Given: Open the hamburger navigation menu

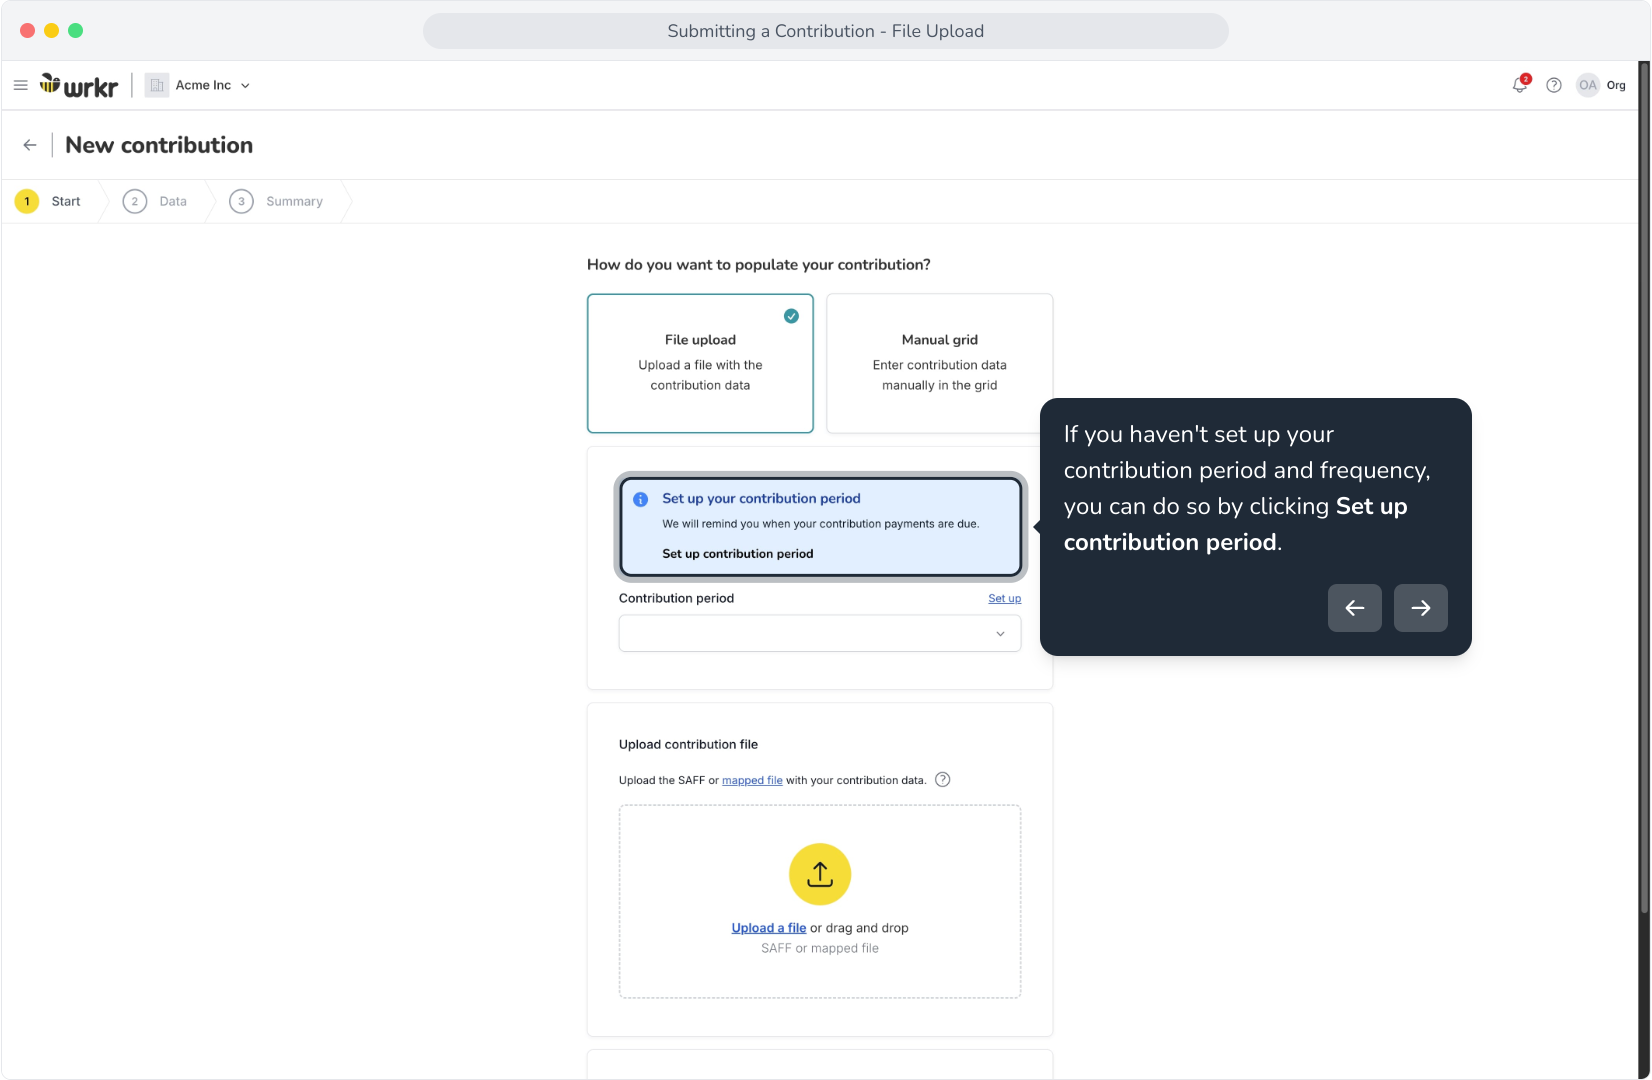Looking at the screenshot, I should click(20, 85).
